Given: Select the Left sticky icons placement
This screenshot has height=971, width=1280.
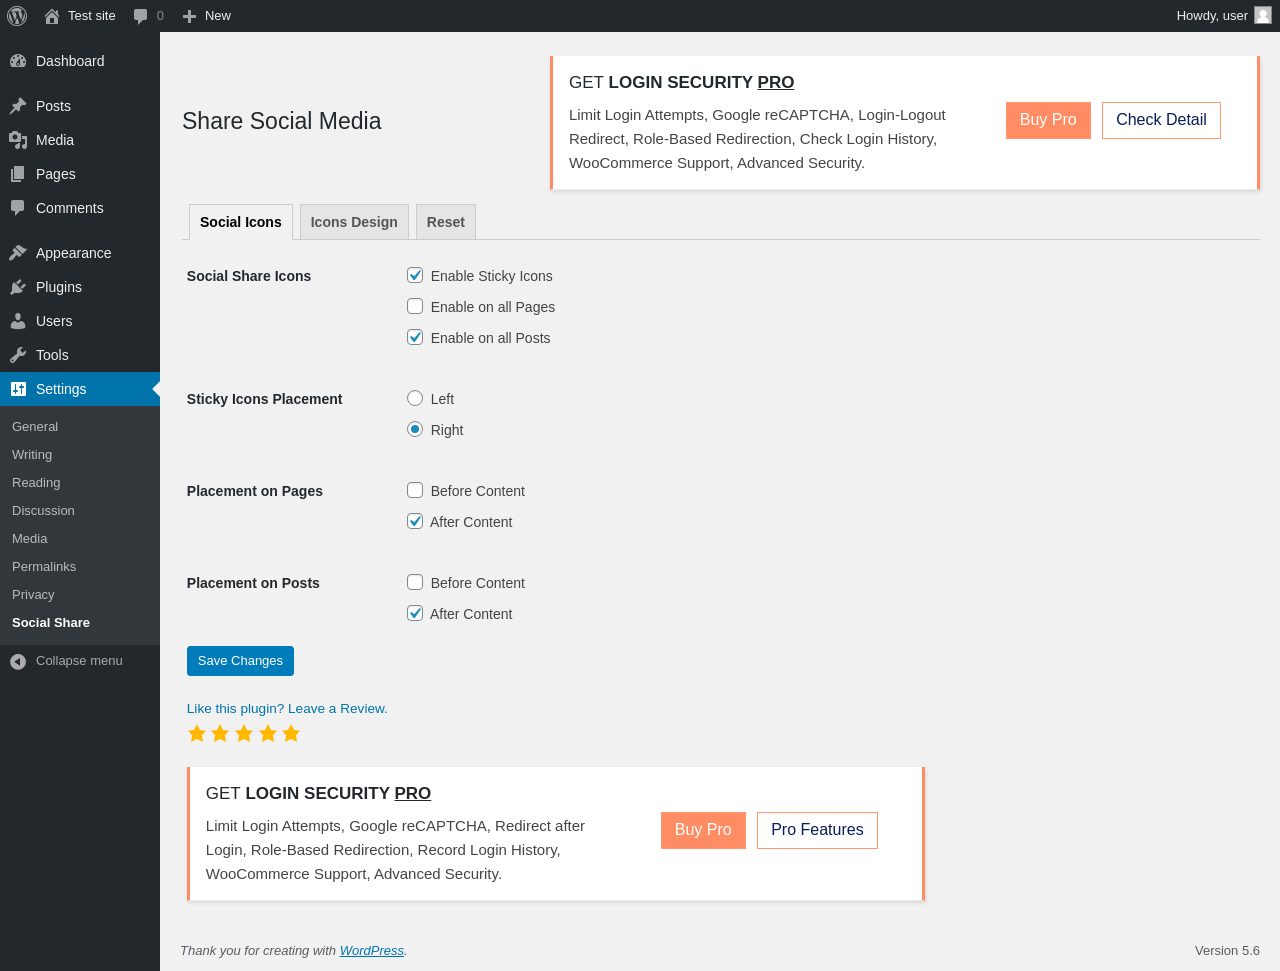Looking at the screenshot, I should point(415,398).
